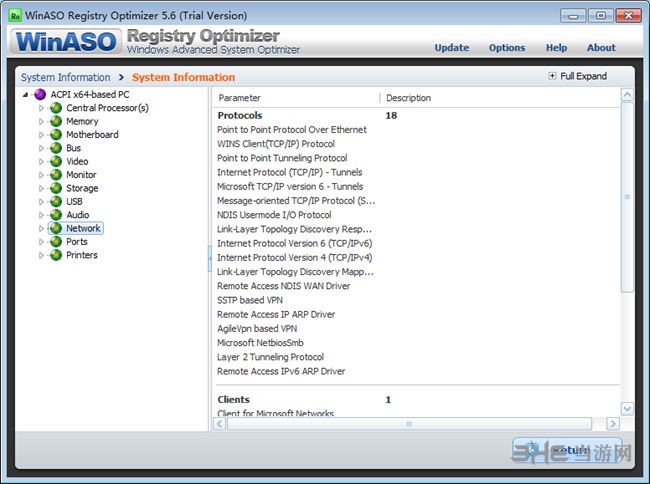Click the Ports globe icon
This screenshot has width=650, height=484.
(56, 242)
